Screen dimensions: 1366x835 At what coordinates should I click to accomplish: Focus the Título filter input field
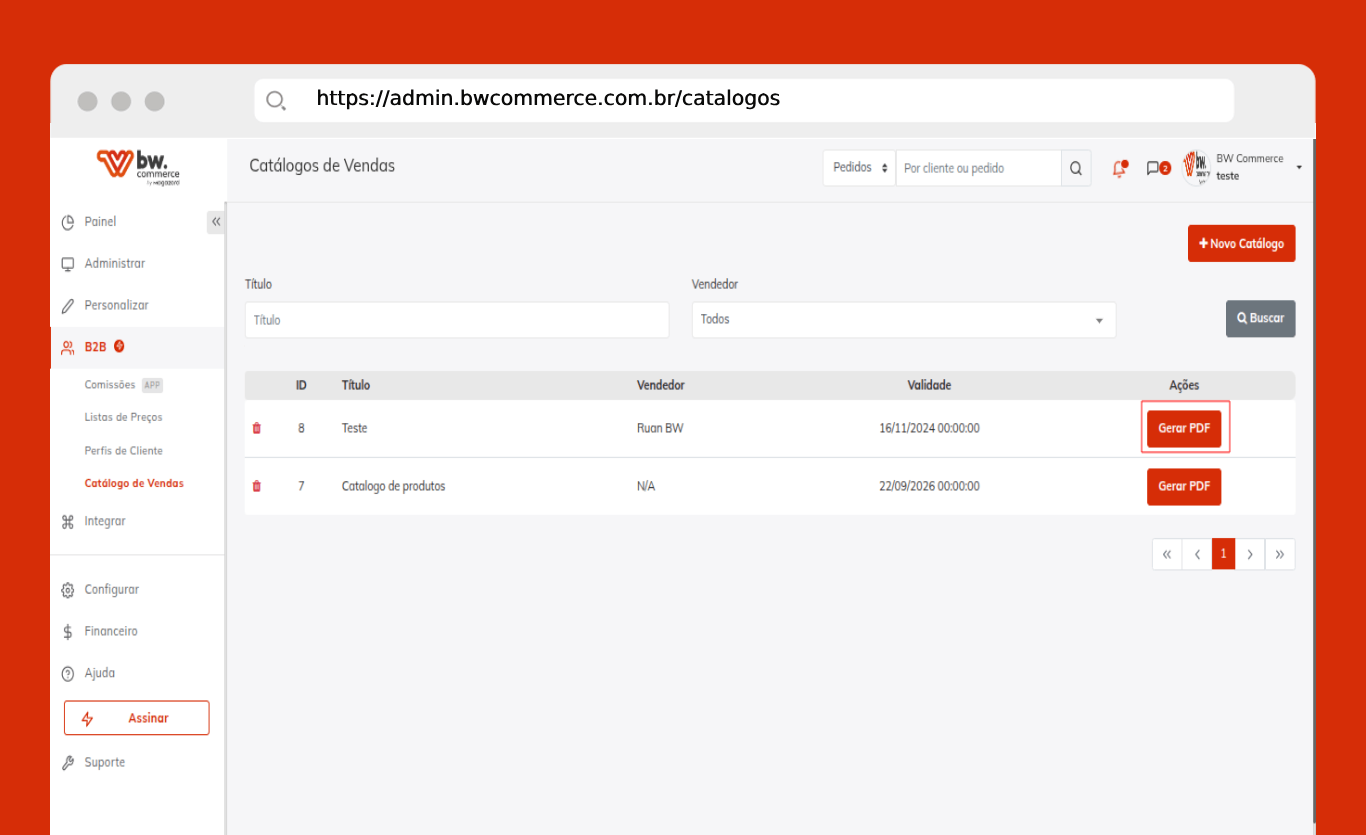tap(457, 320)
